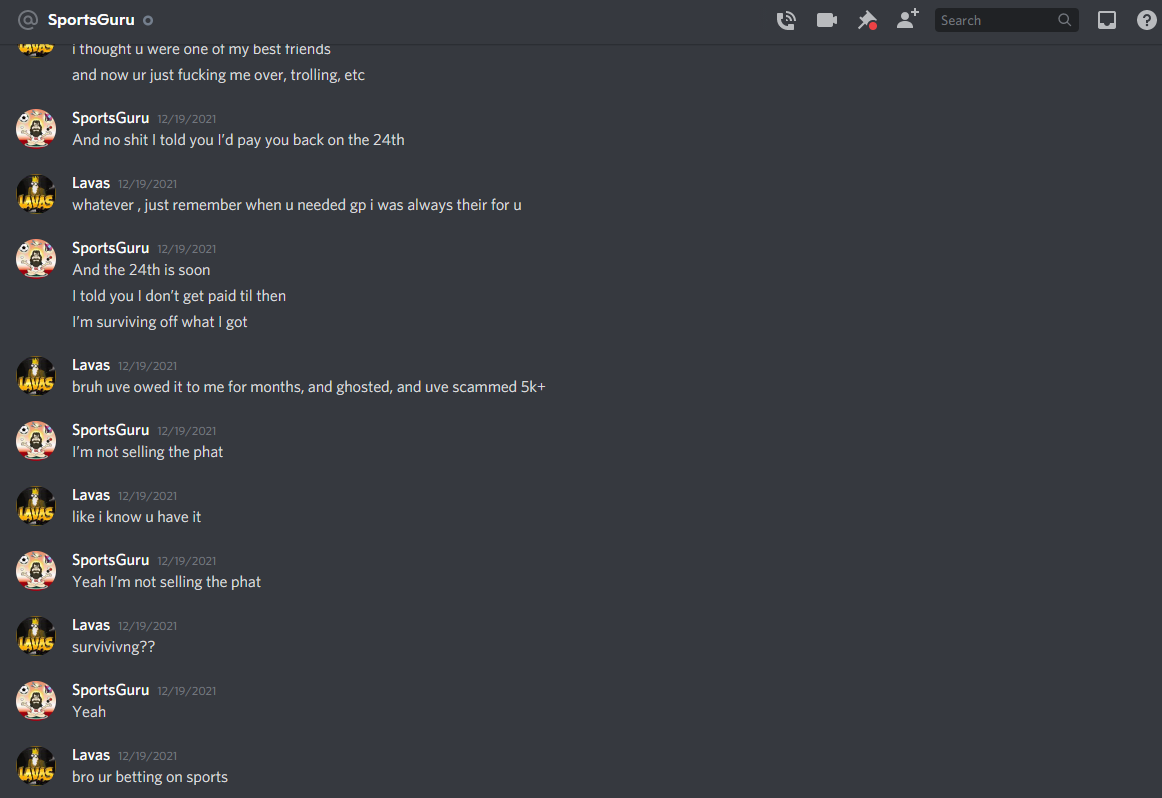Click the @ symbol beside SportsGuru
The image size is (1162, 798).
[27, 20]
